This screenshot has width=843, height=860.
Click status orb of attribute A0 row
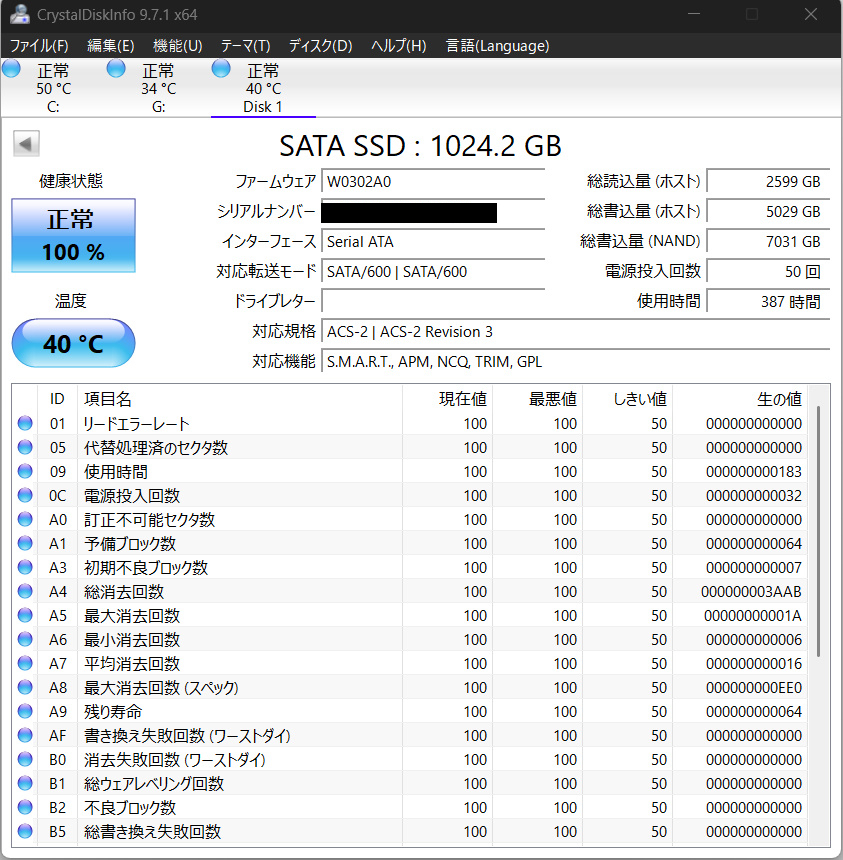coord(25,519)
